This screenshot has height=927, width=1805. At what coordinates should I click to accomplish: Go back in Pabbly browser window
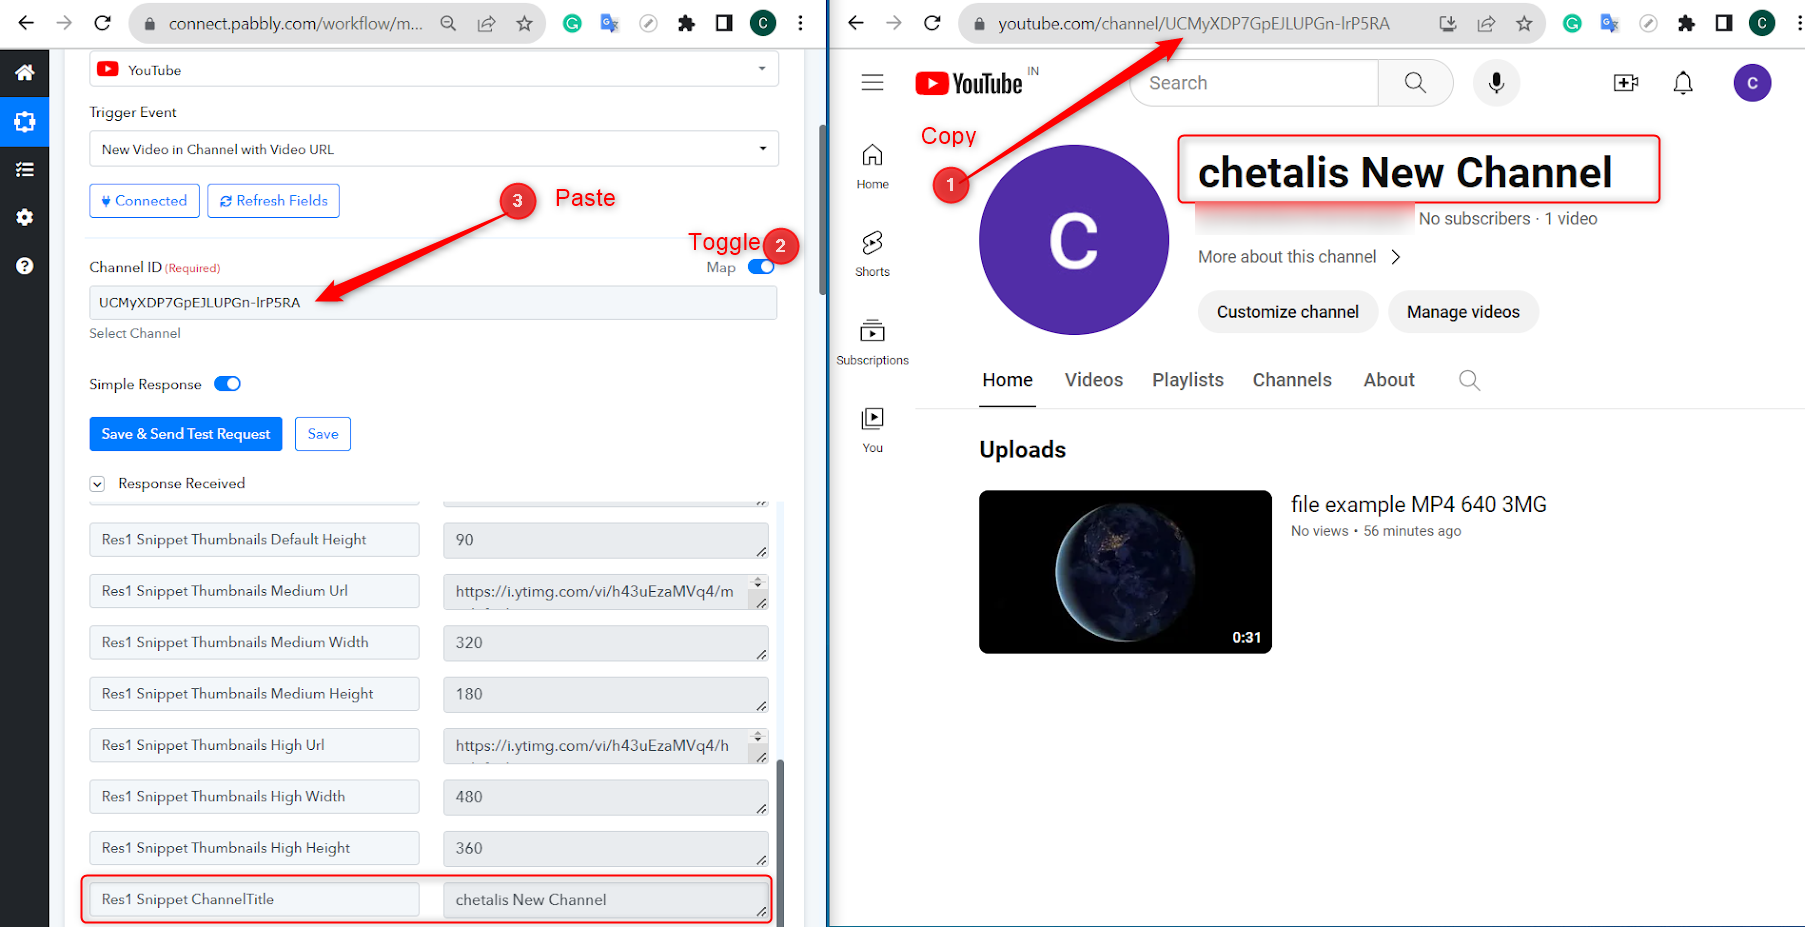(26, 23)
